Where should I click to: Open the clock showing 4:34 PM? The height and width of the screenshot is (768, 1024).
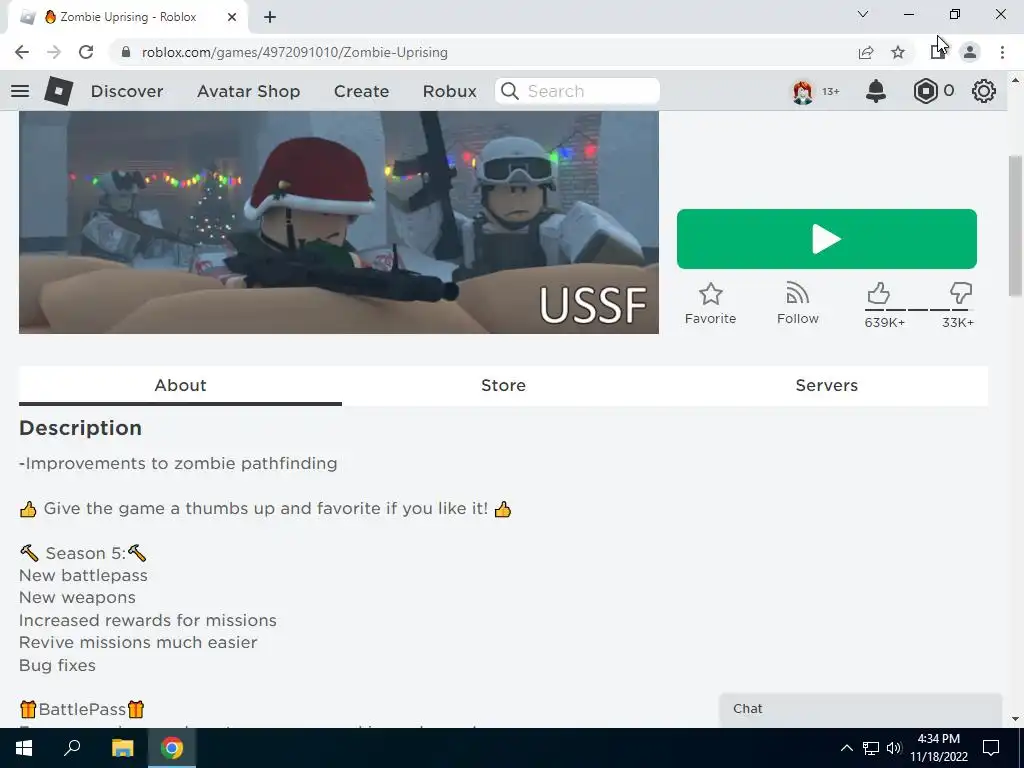point(938,748)
